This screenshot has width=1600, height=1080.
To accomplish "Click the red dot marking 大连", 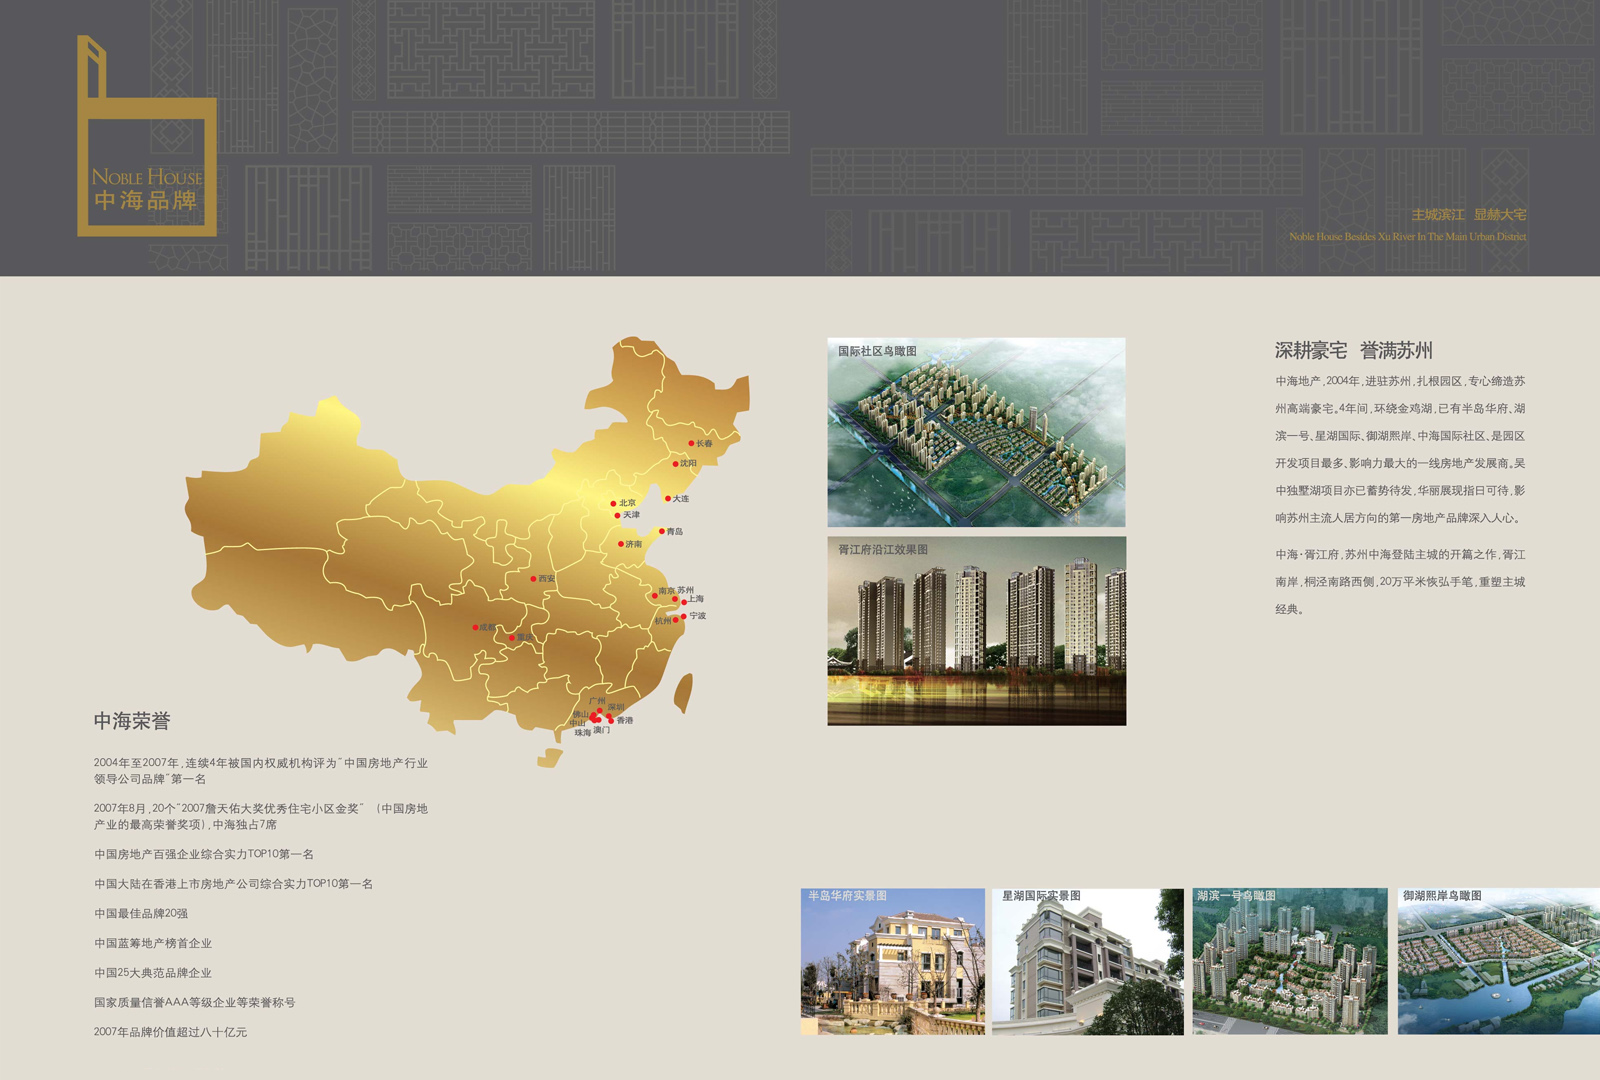I will (668, 498).
